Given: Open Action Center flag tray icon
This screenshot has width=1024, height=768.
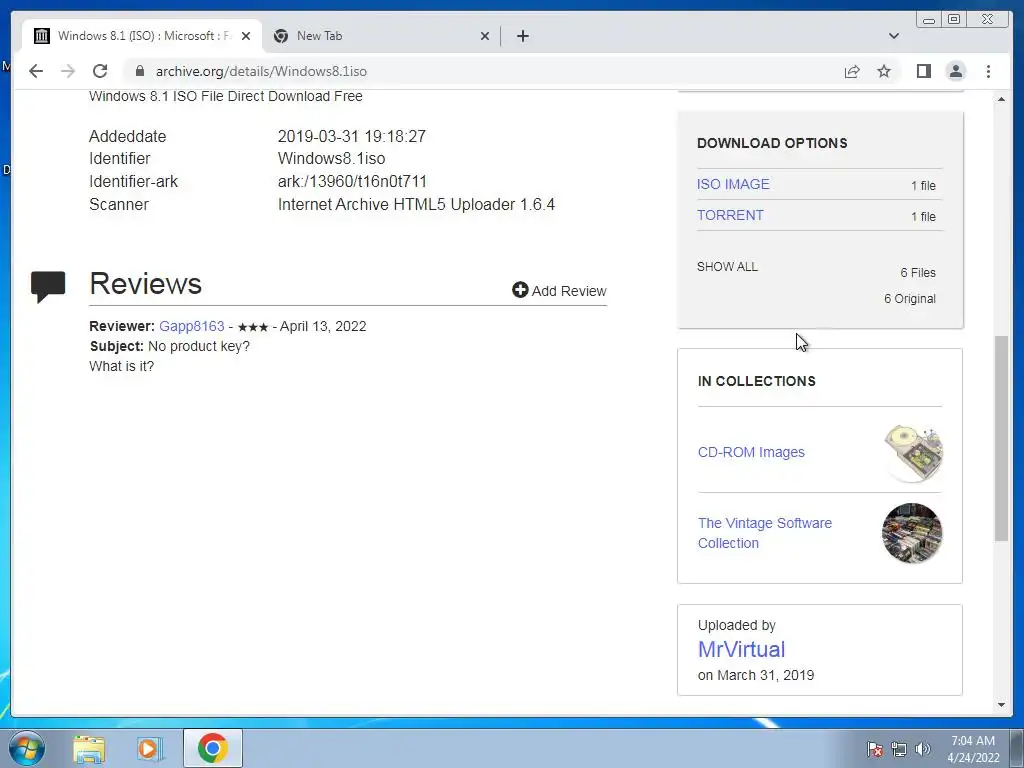Looking at the screenshot, I should pos(874,749).
